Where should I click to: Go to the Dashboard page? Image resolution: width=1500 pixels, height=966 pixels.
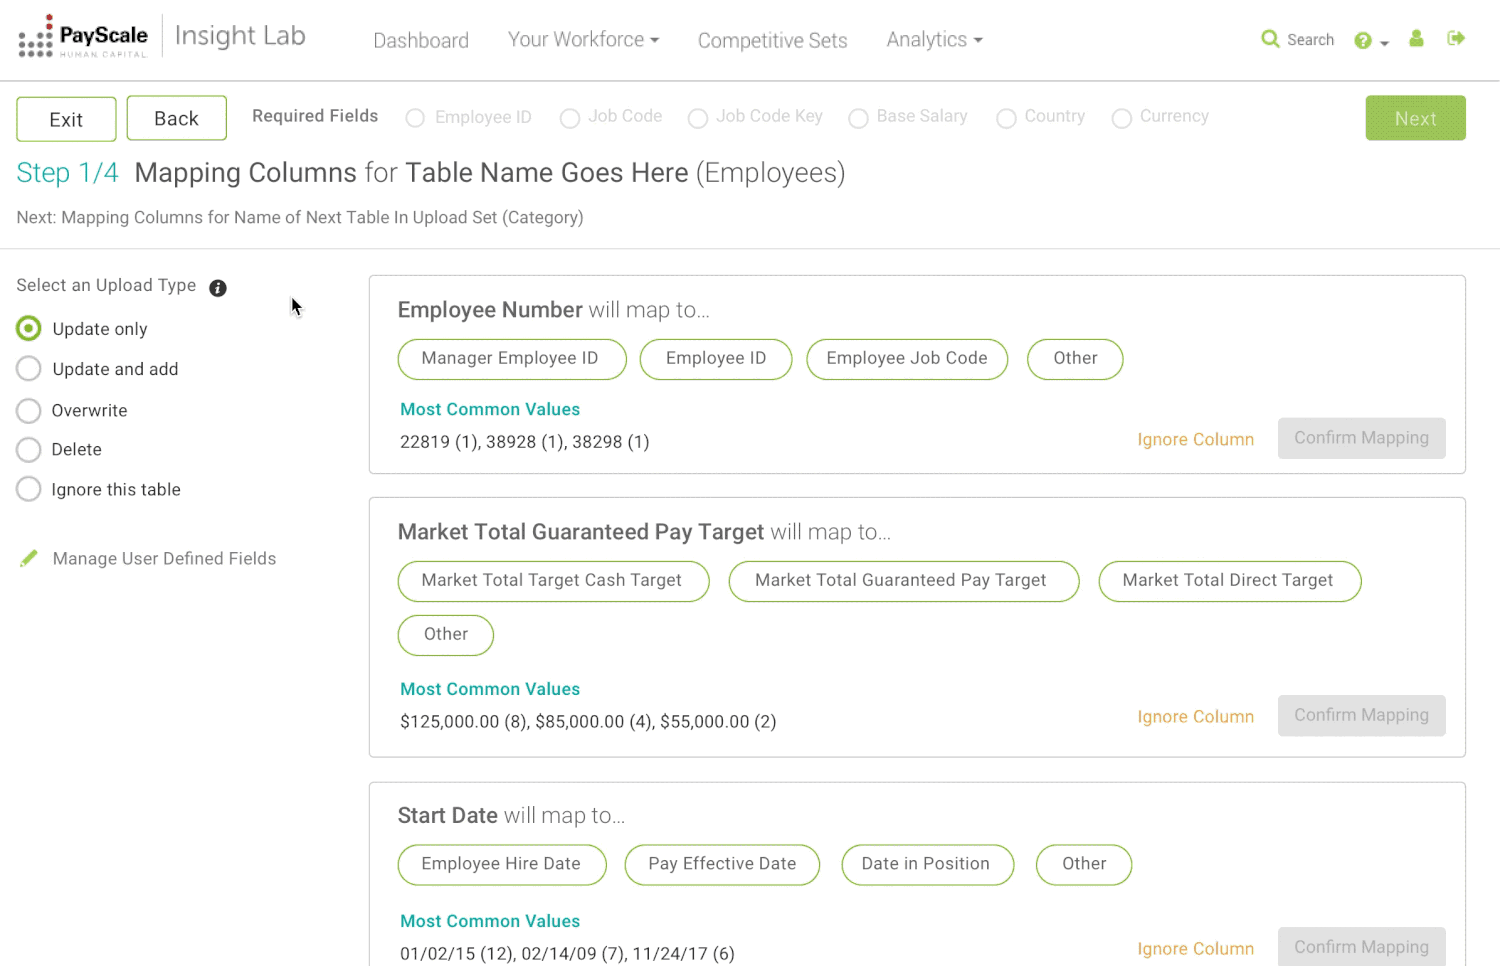[x=421, y=40]
